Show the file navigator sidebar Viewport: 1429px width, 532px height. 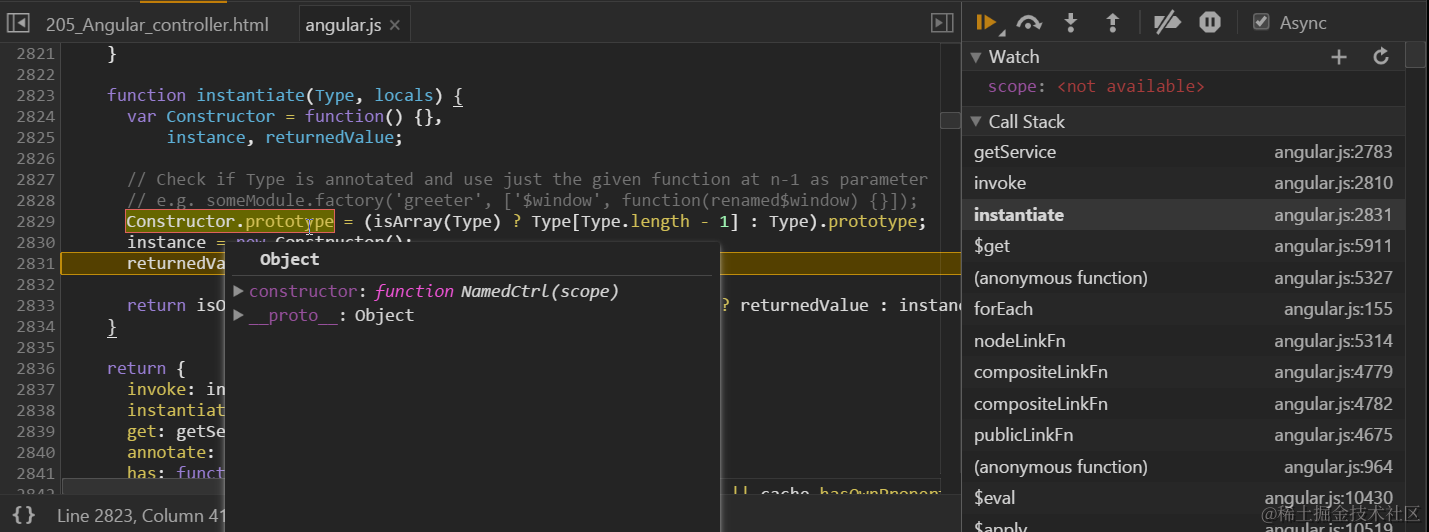click(18, 23)
